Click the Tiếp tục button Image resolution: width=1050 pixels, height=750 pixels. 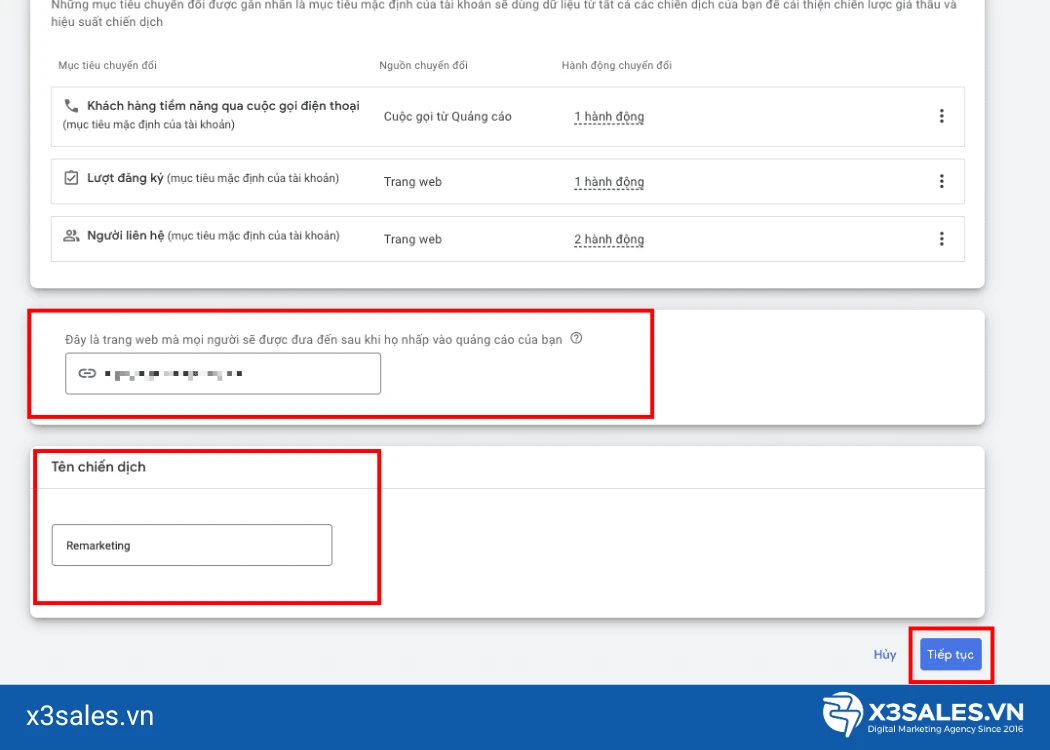(x=950, y=654)
